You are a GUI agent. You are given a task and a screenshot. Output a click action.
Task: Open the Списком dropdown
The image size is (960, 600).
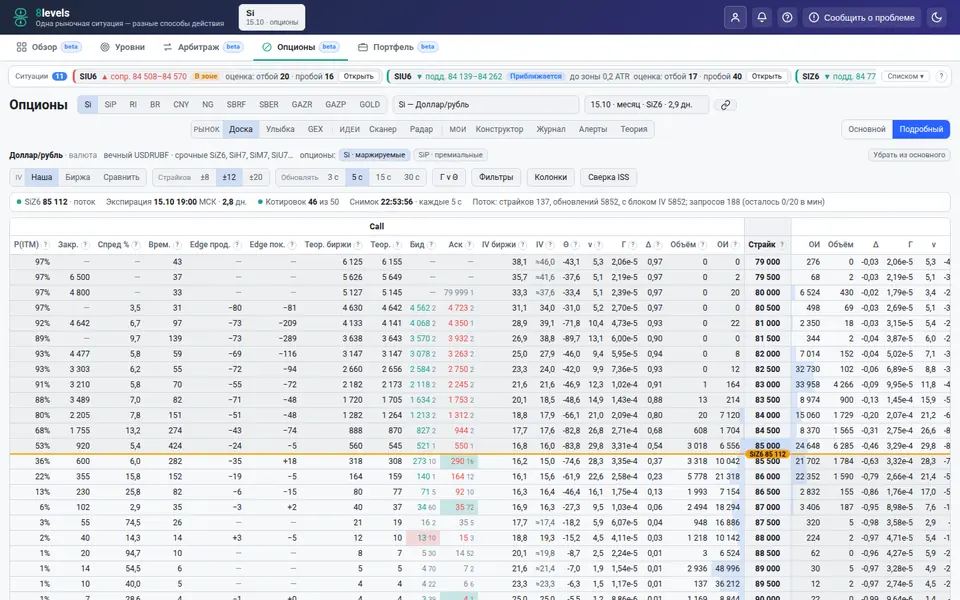click(906, 77)
